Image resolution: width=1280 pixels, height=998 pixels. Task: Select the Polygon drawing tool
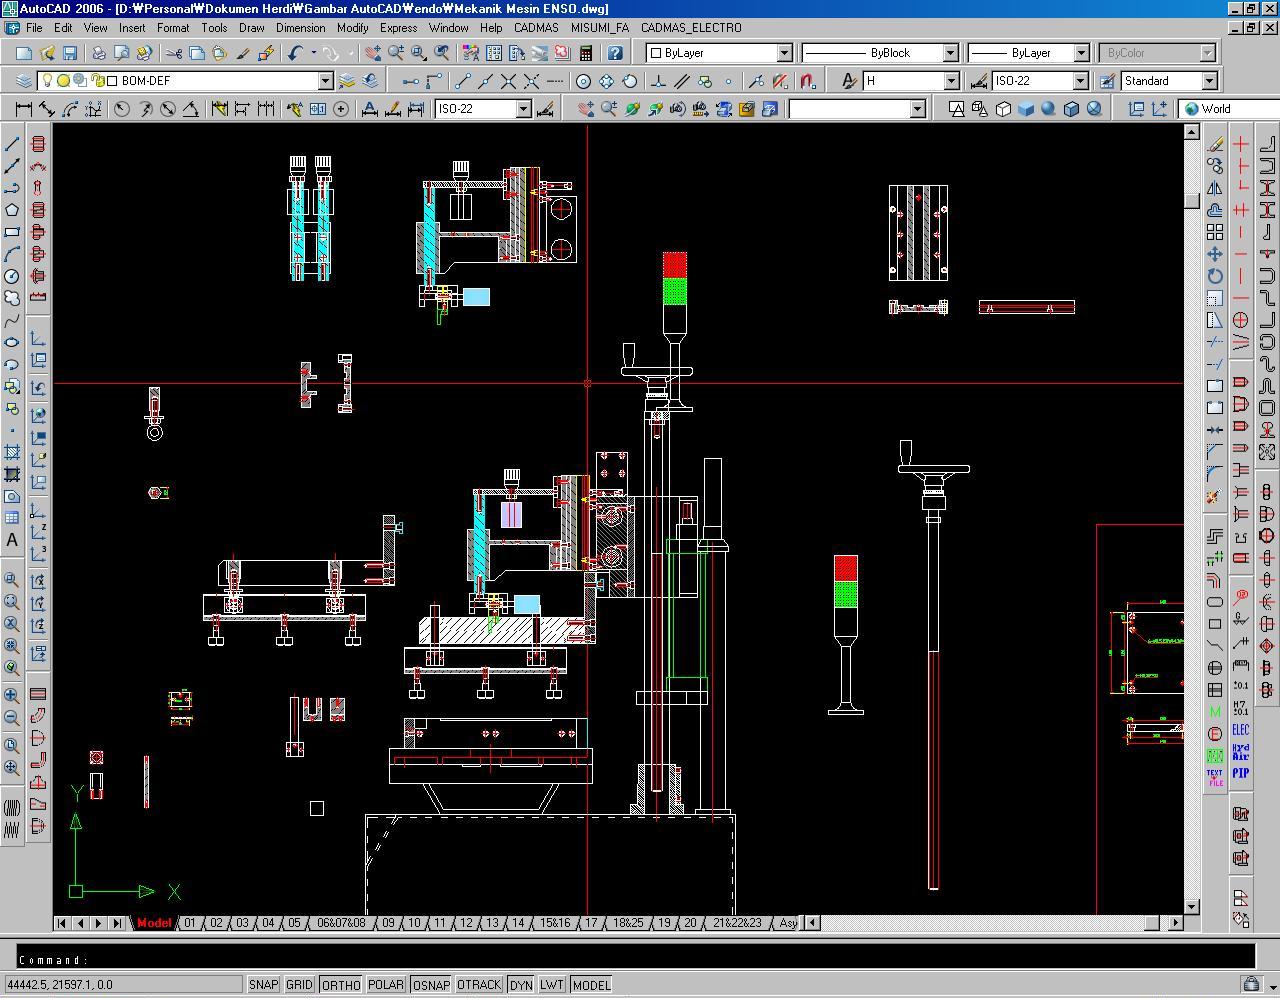11,208
